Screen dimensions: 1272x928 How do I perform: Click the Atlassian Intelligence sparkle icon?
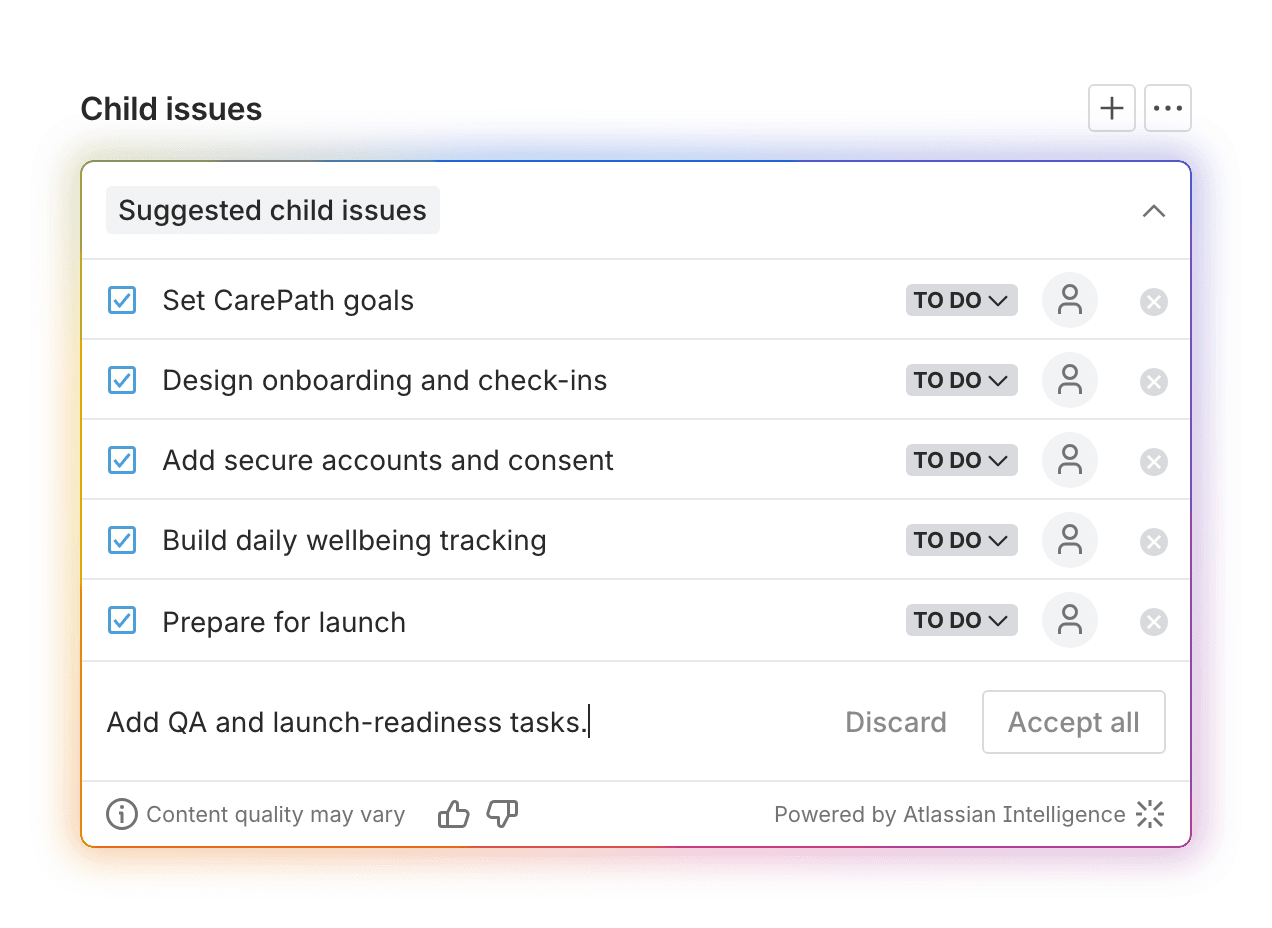1151,814
